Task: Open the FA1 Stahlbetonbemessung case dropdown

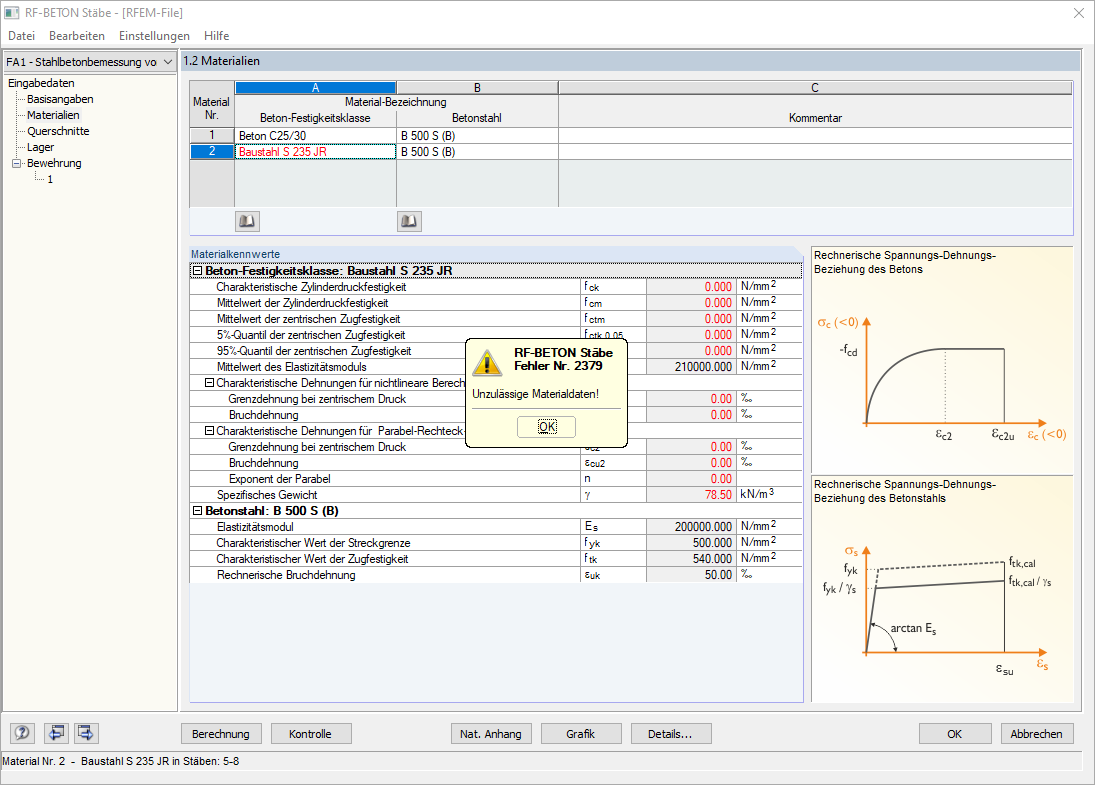Action: click(89, 62)
